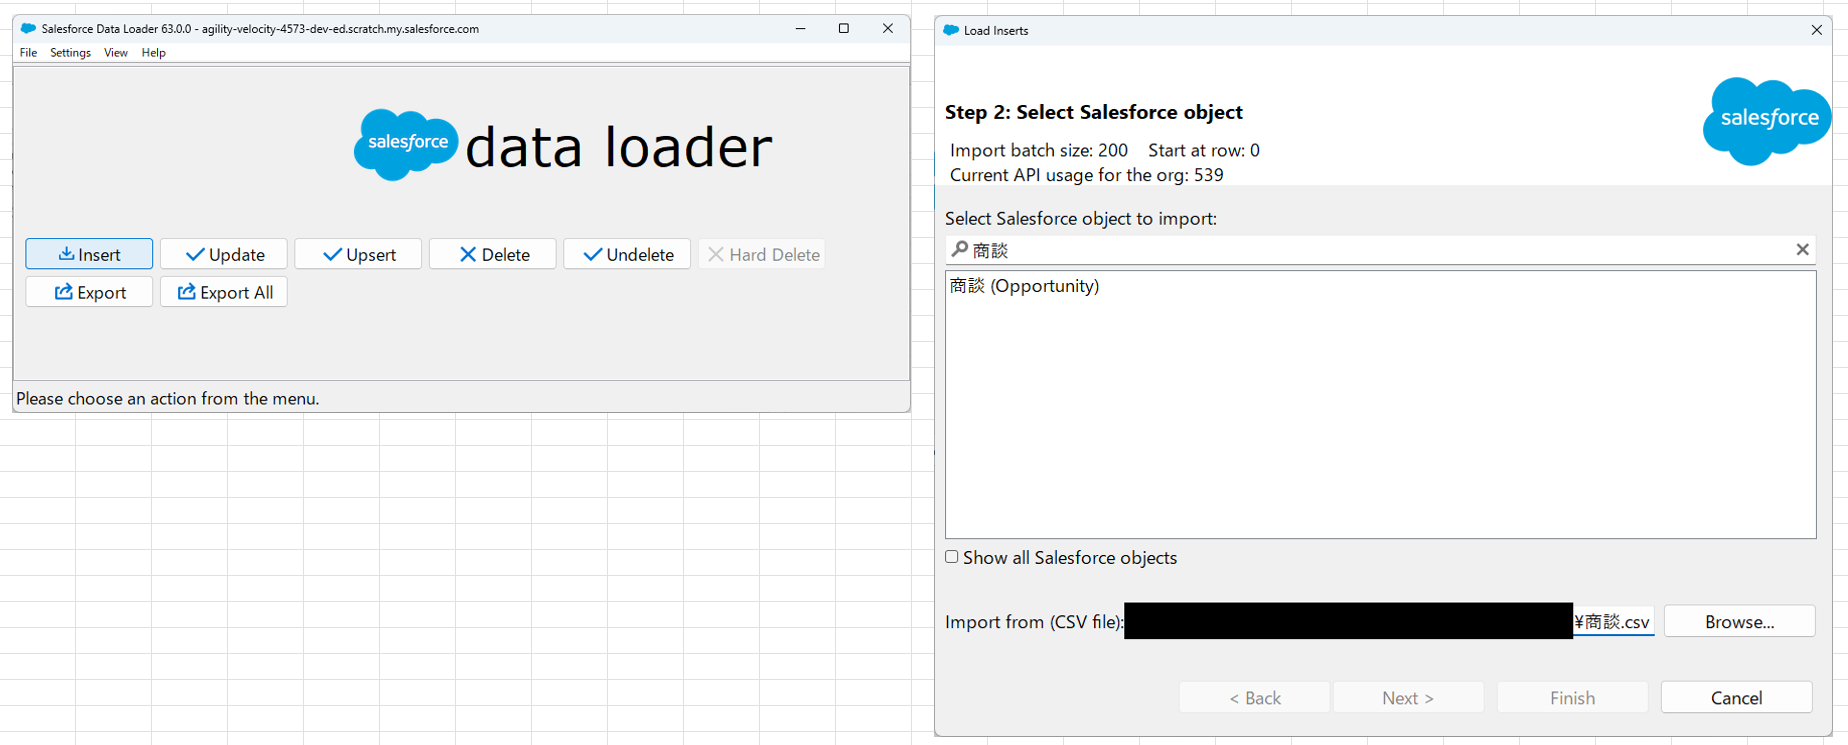1848x745 pixels.
Task: Open the File menu
Action: tap(28, 53)
